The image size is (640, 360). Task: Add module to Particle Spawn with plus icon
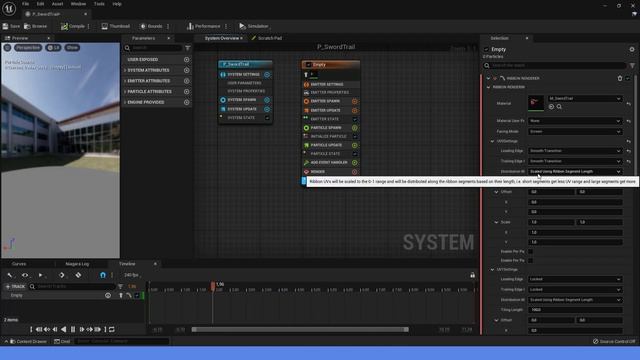355,128
